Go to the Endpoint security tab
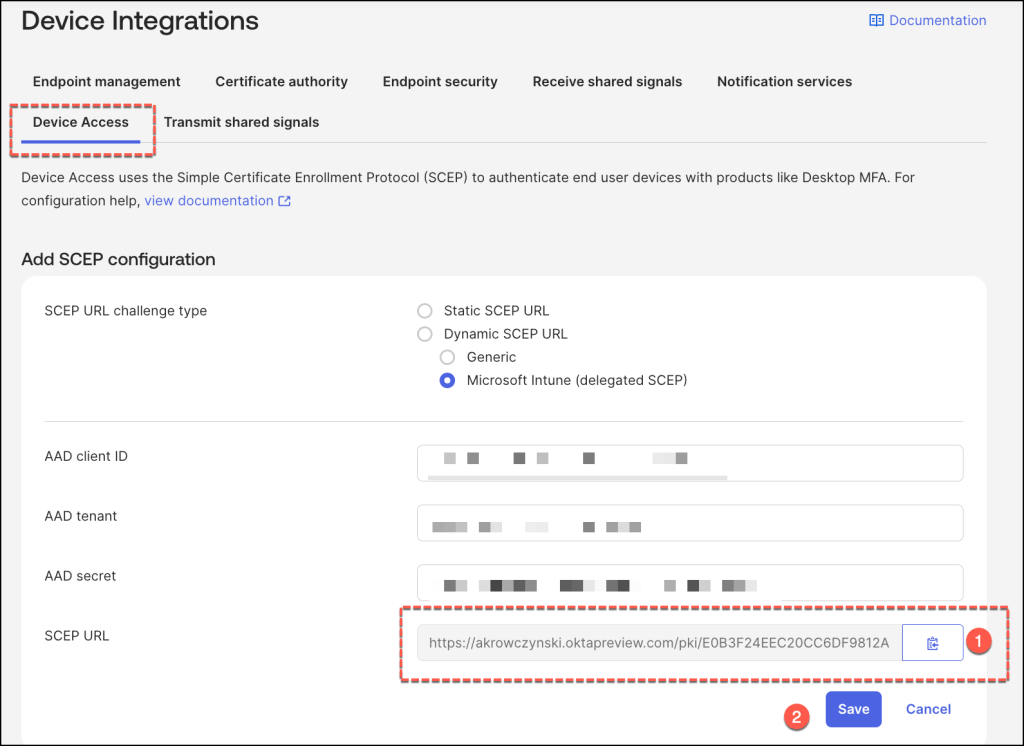This screenshot has height=746, width=1024. [440, 82]
